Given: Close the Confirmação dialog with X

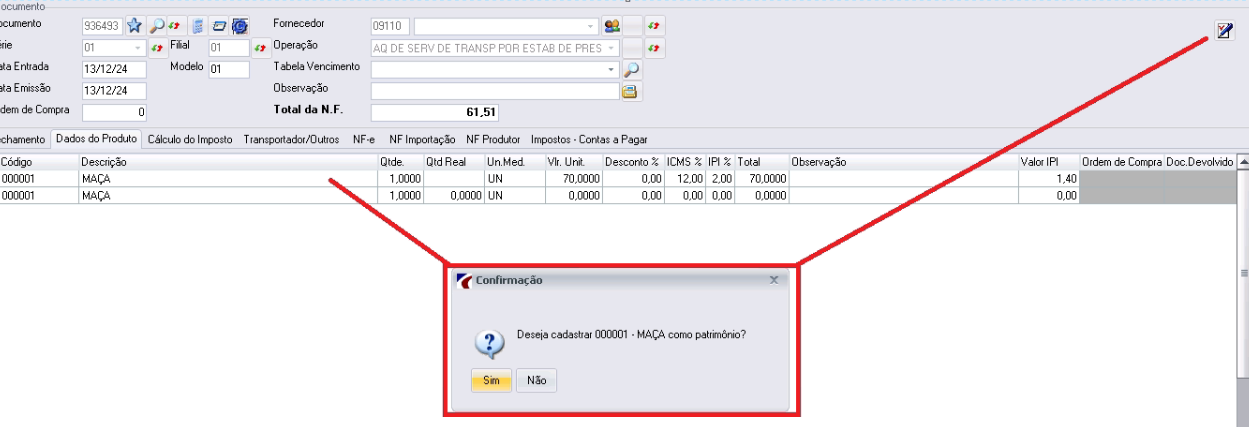Looking at the screenshot, I should pyautogui.click(x=773, y=280).
